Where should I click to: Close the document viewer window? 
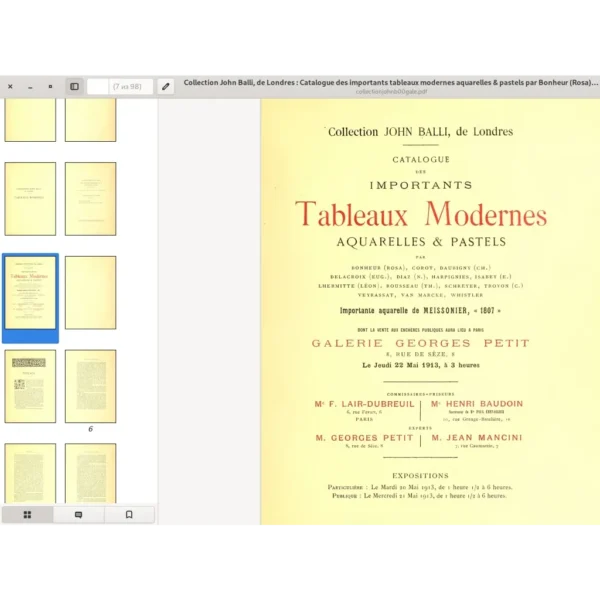click(x=10, y=87)
